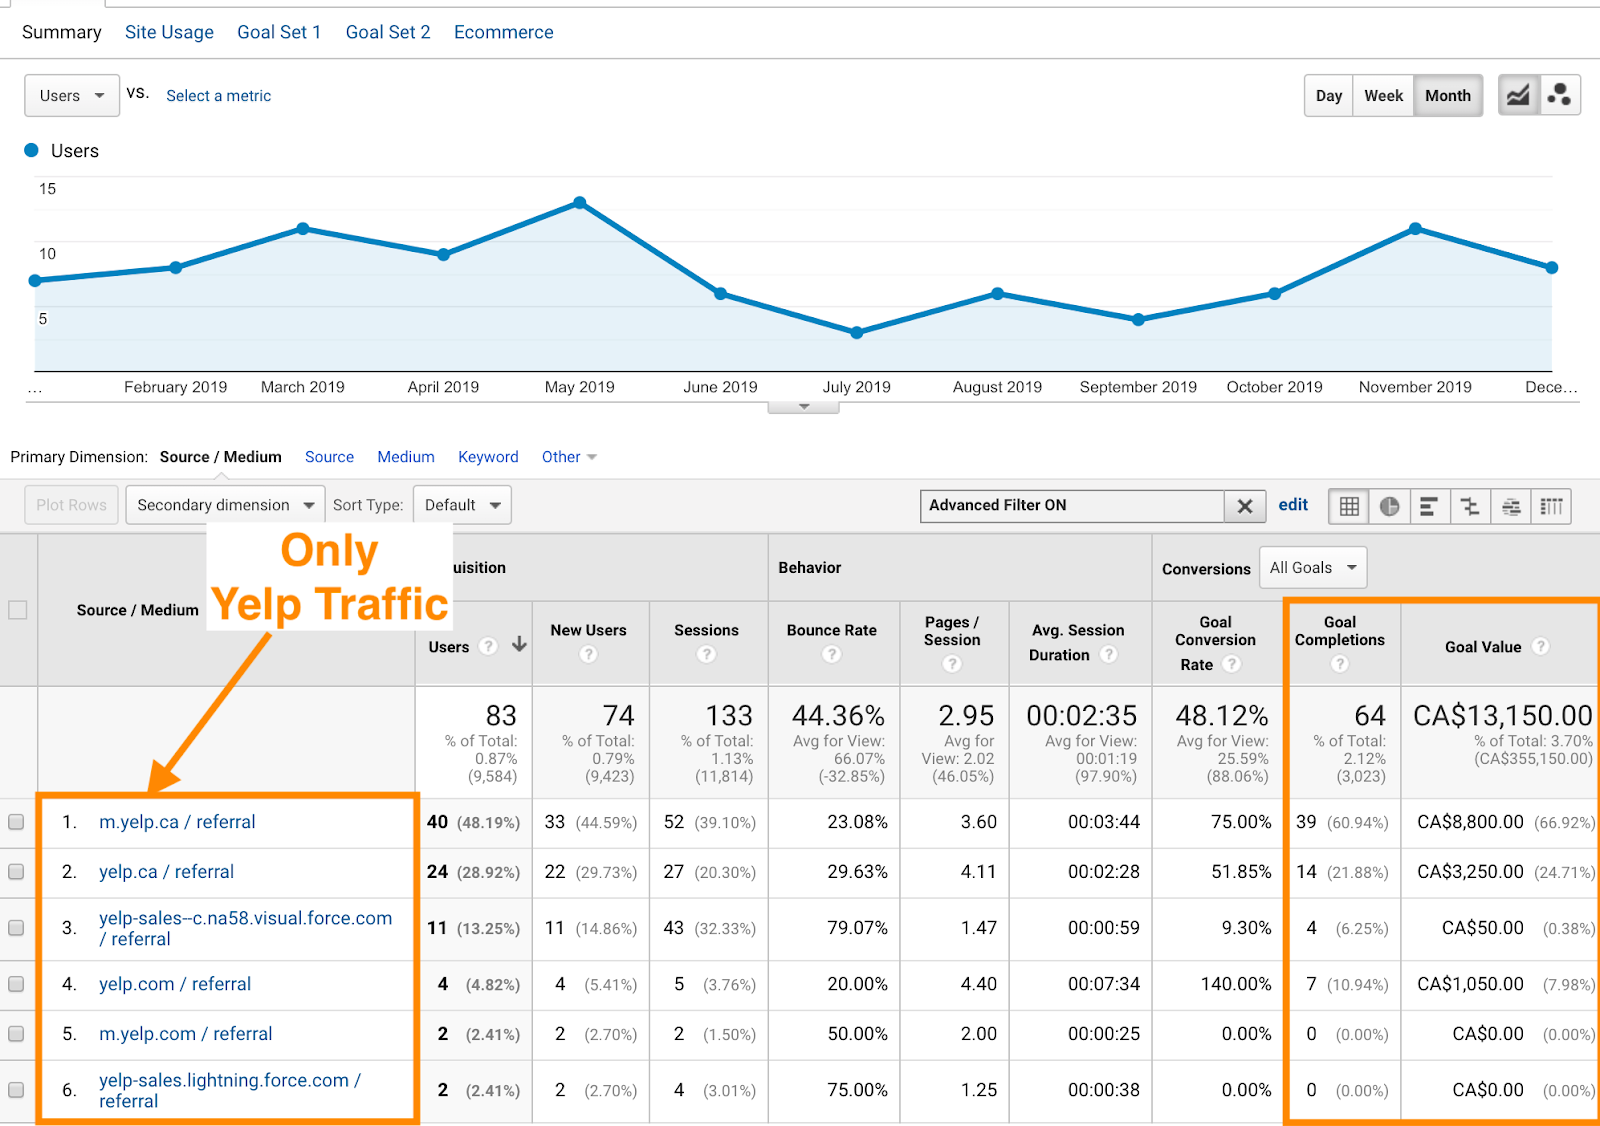Clear the advanced filter with the X

pos(1245,506)
